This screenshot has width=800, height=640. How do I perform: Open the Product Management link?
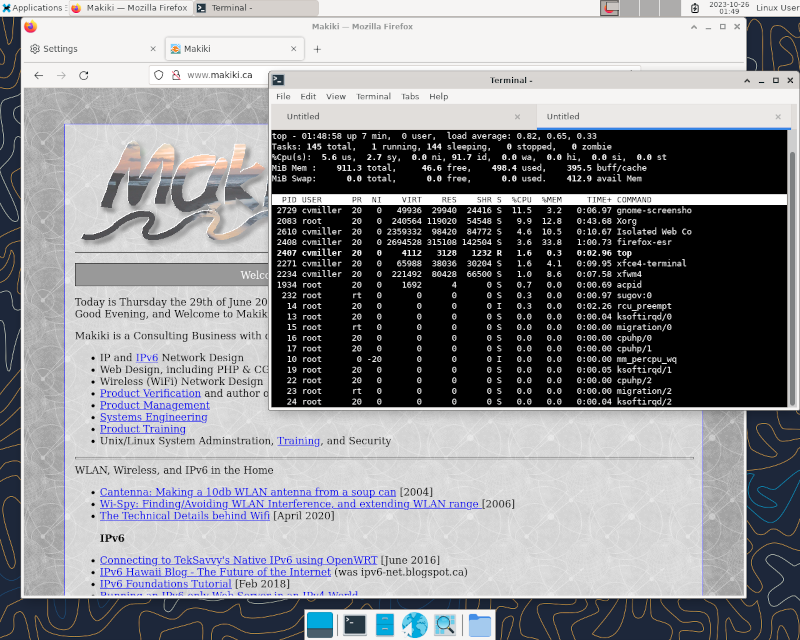155,405
